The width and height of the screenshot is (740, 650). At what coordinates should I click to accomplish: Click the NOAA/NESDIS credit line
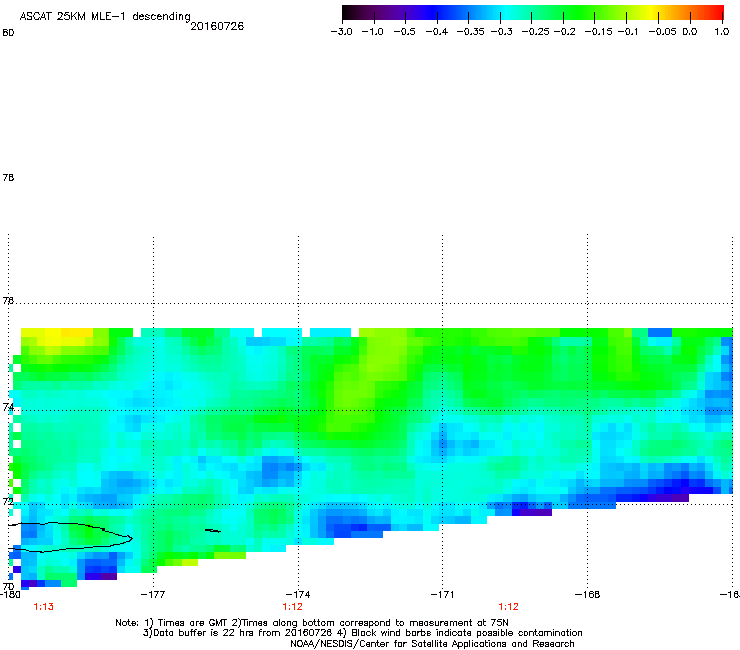click(x=432, y=644)
